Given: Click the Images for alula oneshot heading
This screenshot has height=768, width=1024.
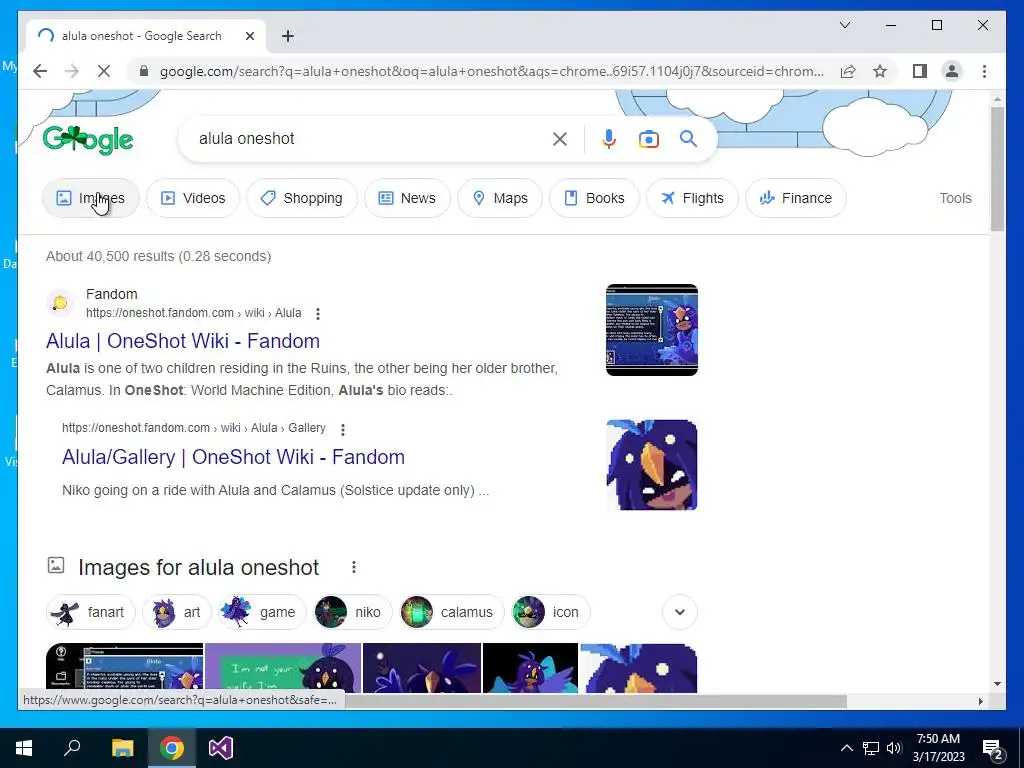Looking at the screenshot, I should coord(199,568).
